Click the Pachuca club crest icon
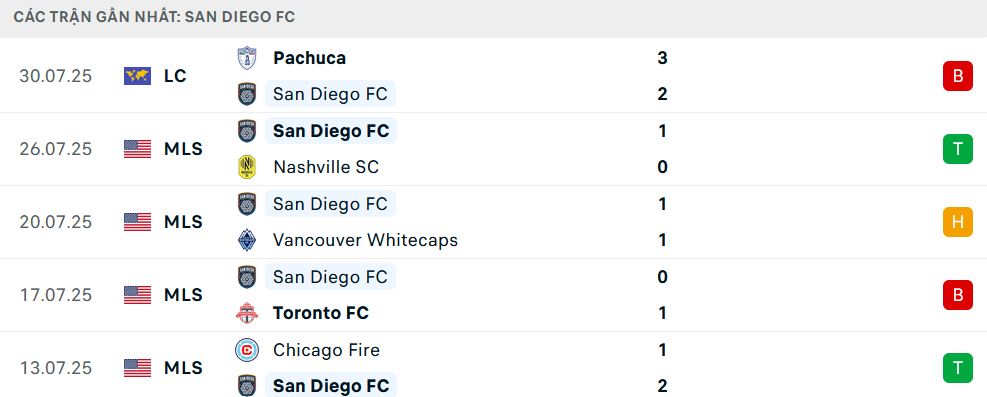 click(x=247, y=58)
